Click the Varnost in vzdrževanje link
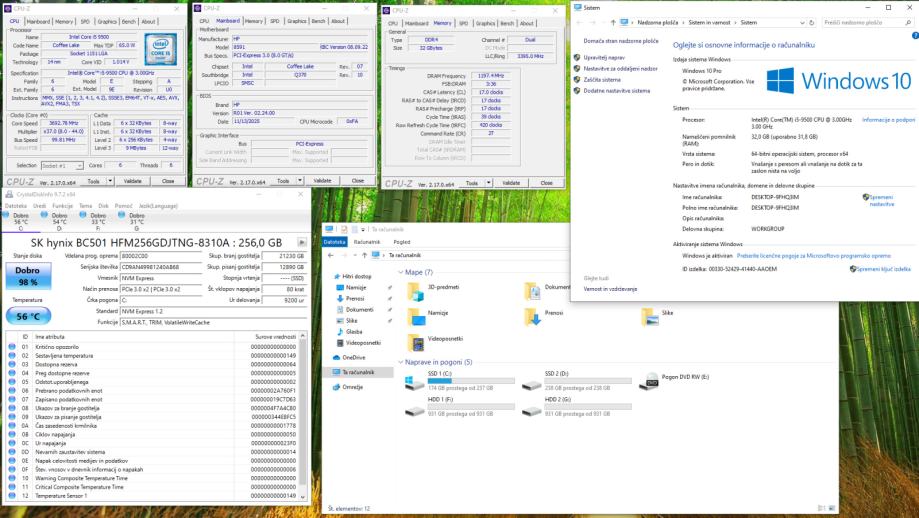The height and width of the screenshot is (518, 919). [x=610, y=289]
